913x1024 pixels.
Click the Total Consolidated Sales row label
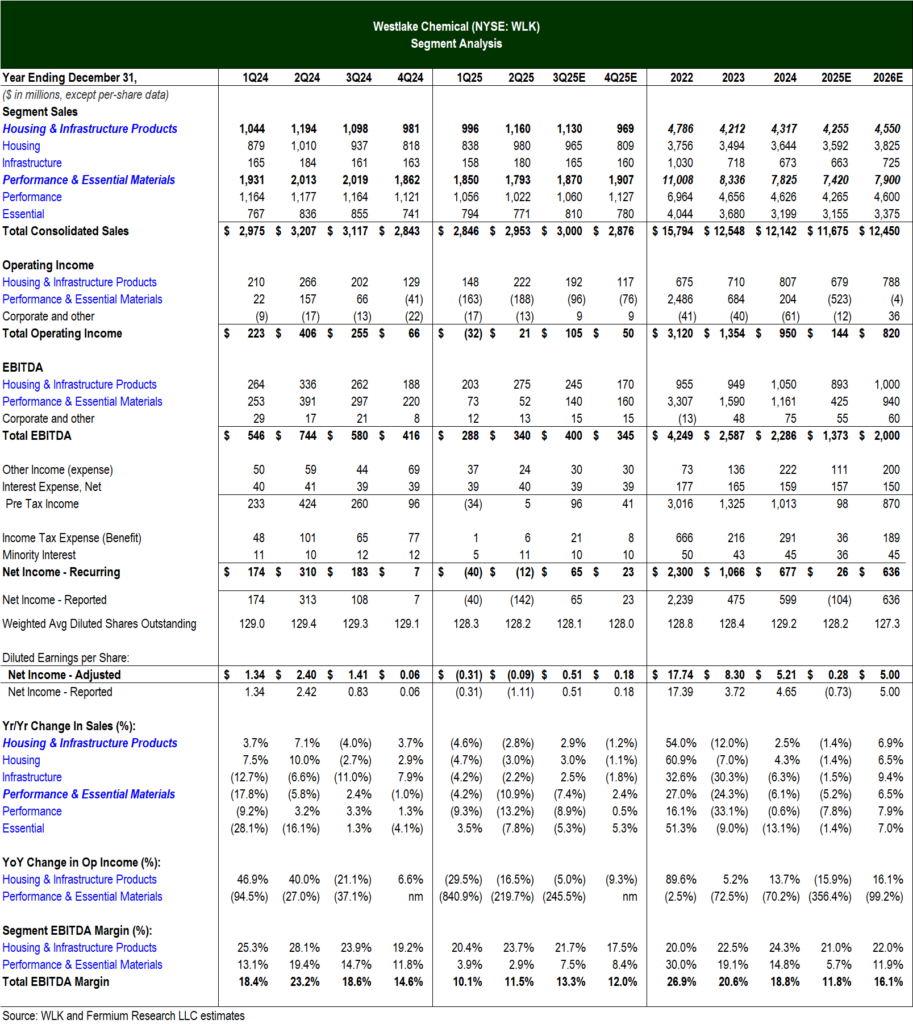[65, 231]
